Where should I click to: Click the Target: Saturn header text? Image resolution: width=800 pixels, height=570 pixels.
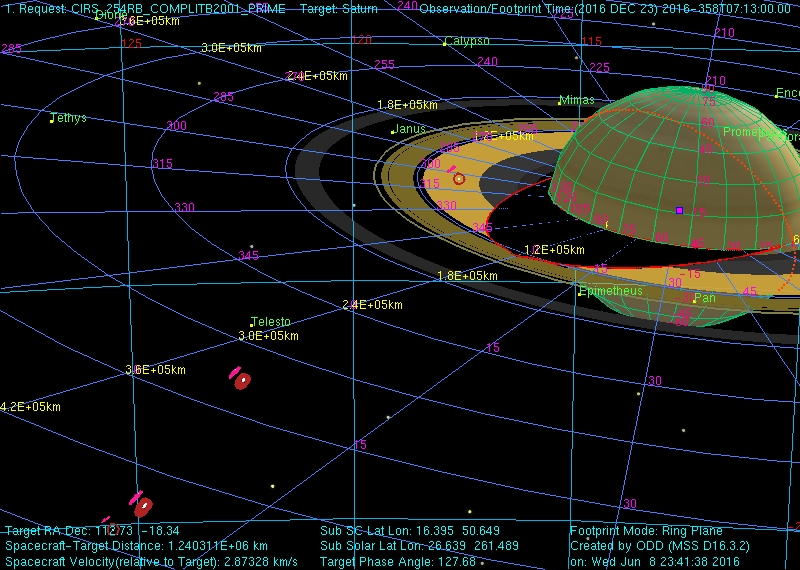click(339, 9)
